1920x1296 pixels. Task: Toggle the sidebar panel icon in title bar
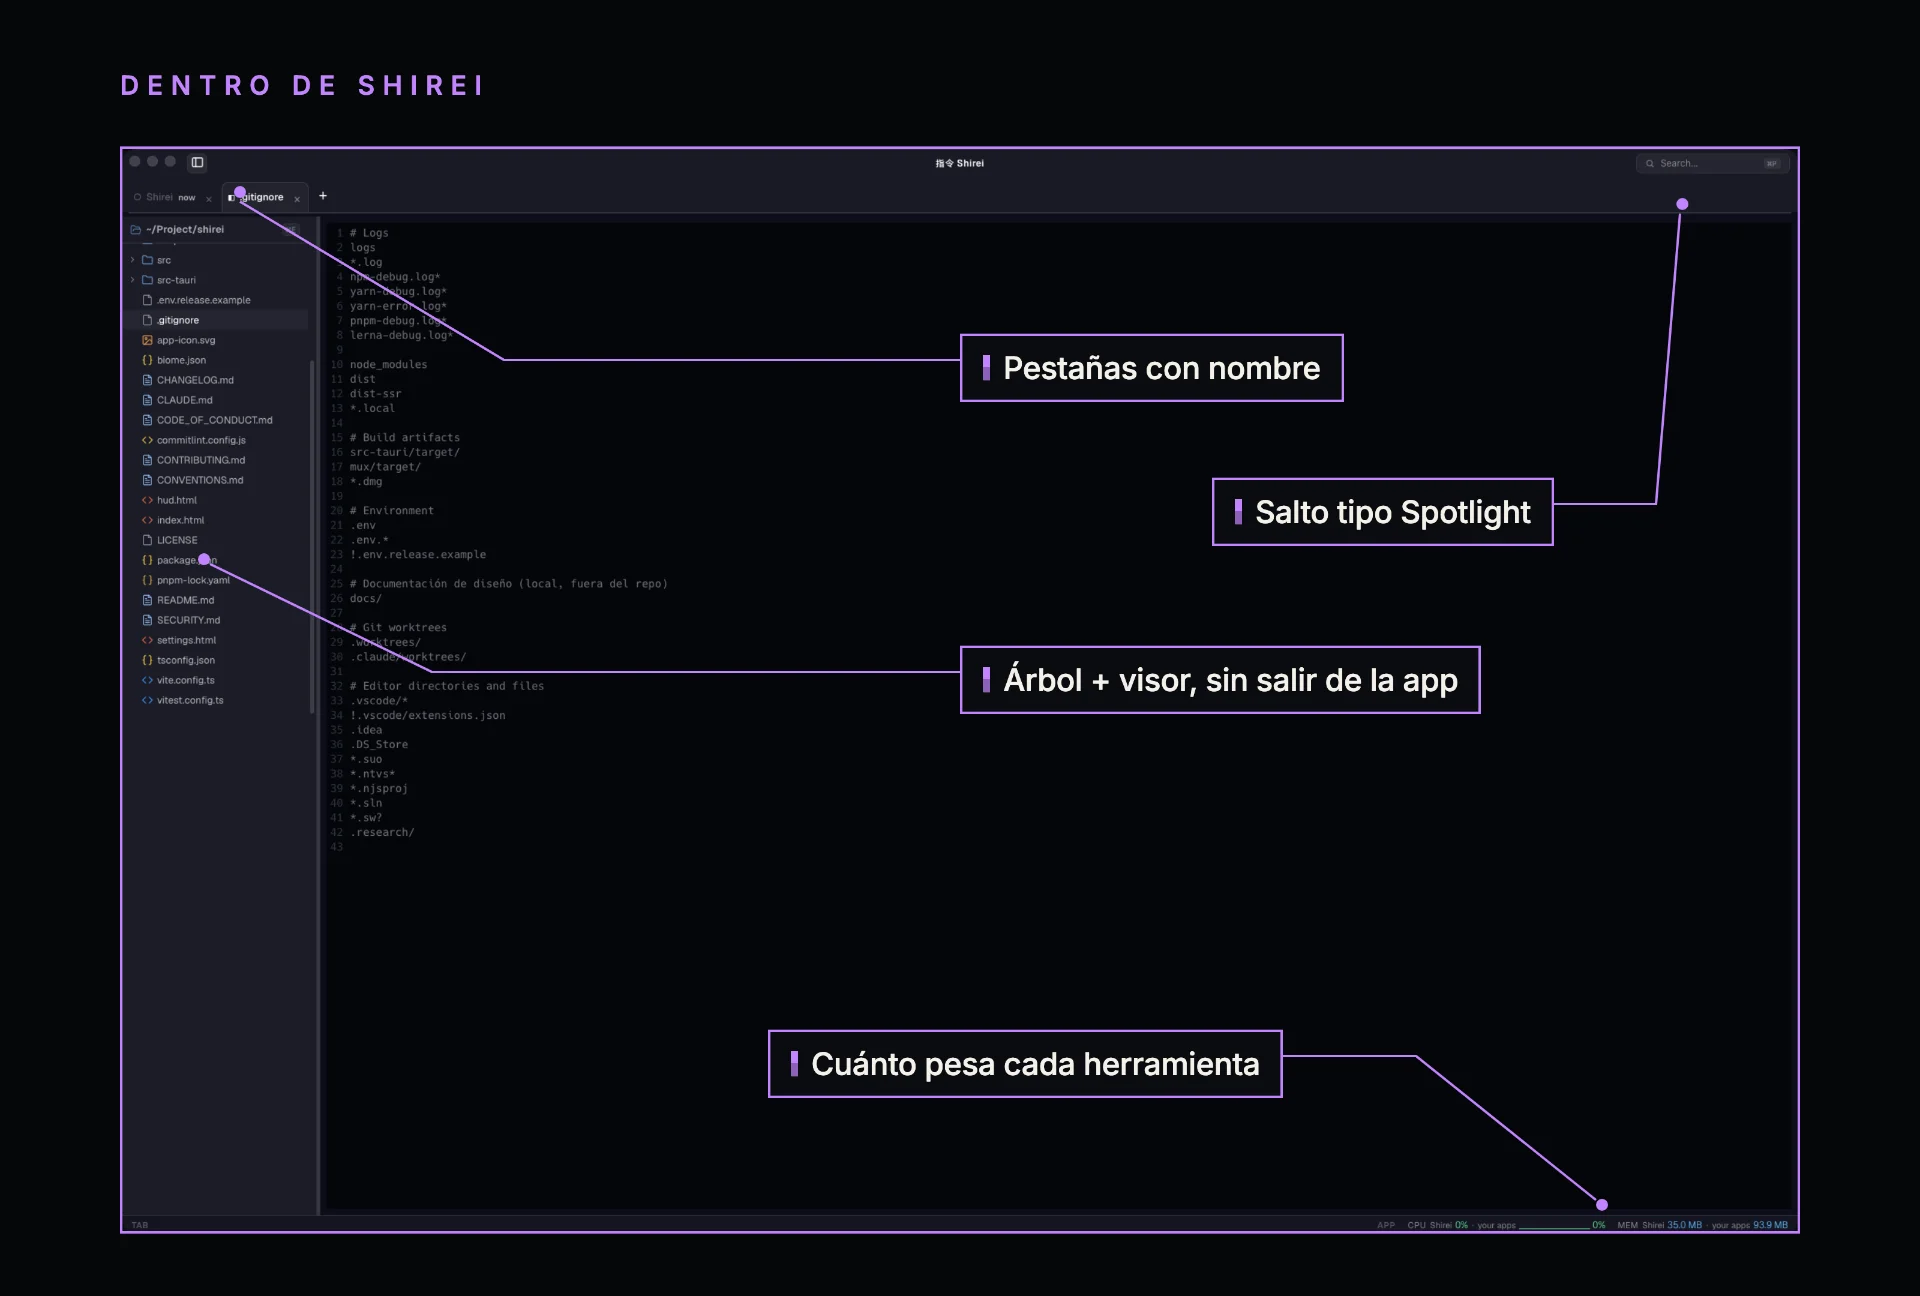point(197,162)
